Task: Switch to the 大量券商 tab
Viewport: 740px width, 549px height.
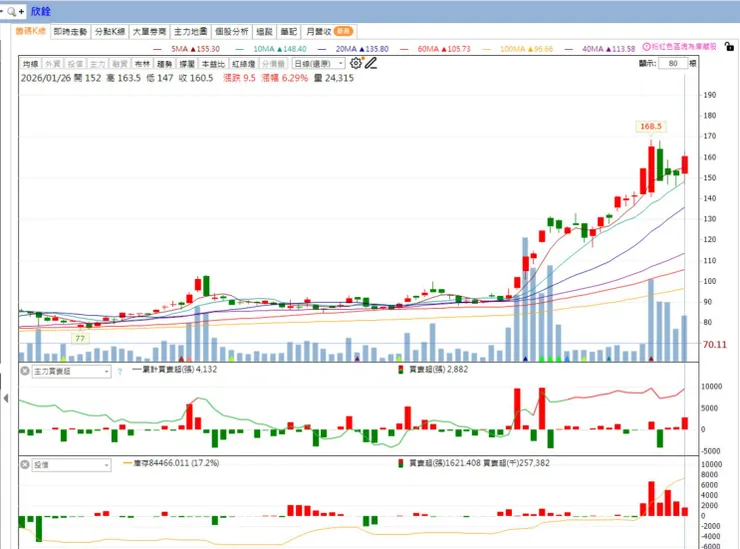Action: point(149,32)
